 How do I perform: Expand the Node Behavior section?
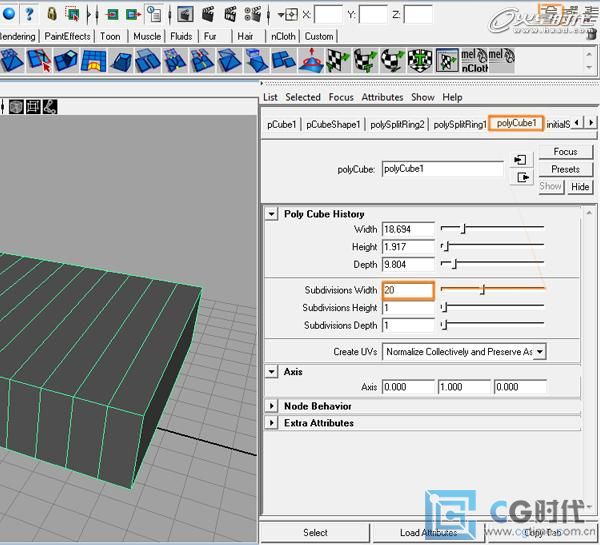click(x=271, y=406)
